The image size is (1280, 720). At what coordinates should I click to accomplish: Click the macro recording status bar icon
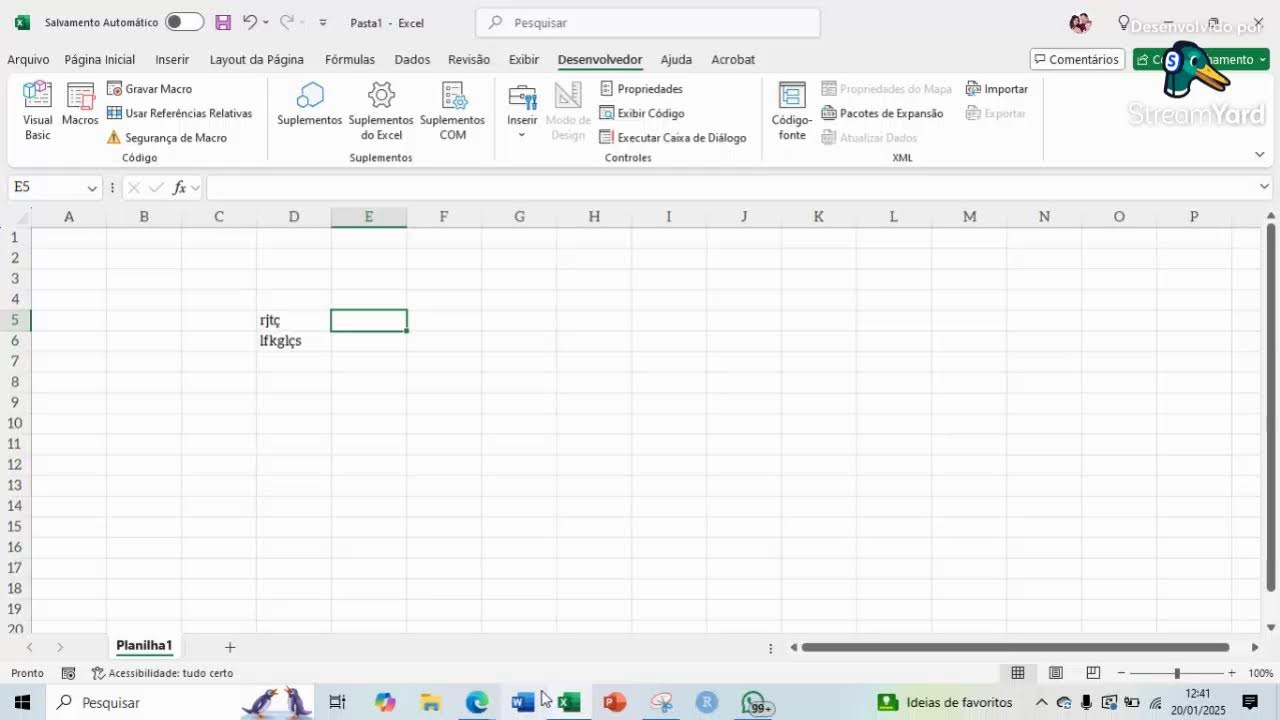68,673
